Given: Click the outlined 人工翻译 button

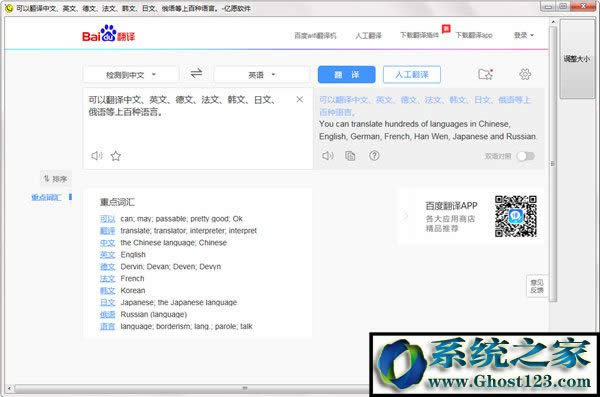Looking at the screenshot, I should [412, 75].
